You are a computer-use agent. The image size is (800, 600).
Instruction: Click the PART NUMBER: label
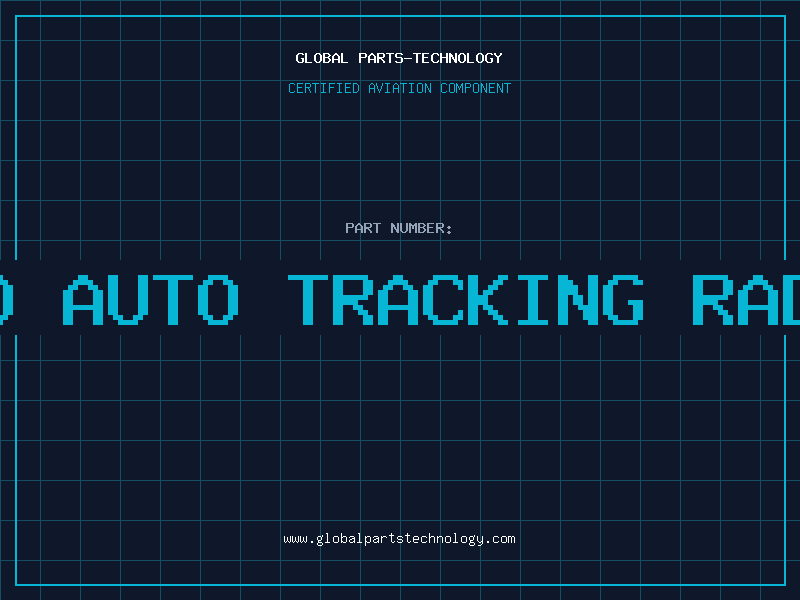(x=399, y=228)
